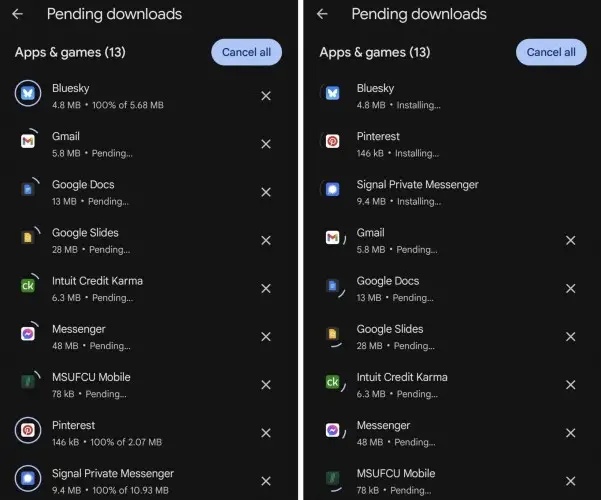This screenshot has width=601, height=500.
Task: Cancel MSUFCU Mobile download in left screenshot
Action: [266, 385]
